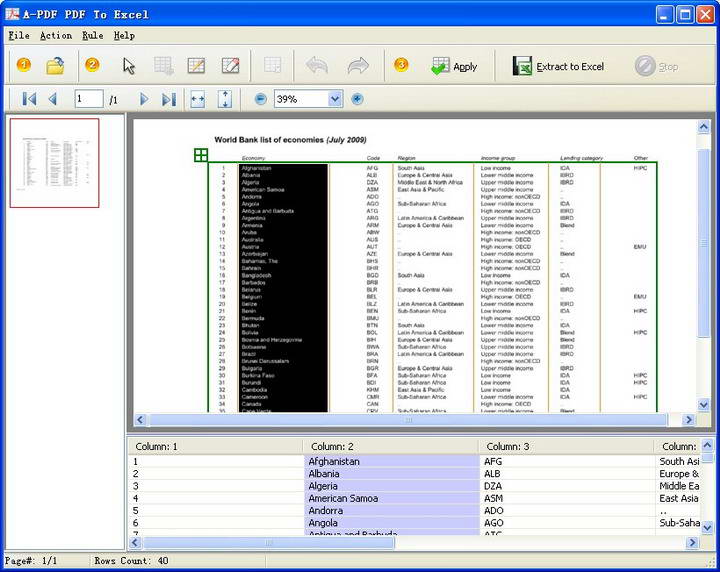Viewport: 720px width, 572px height.
Task: Click the grayed grid table icon
Action: click(272, 65)
